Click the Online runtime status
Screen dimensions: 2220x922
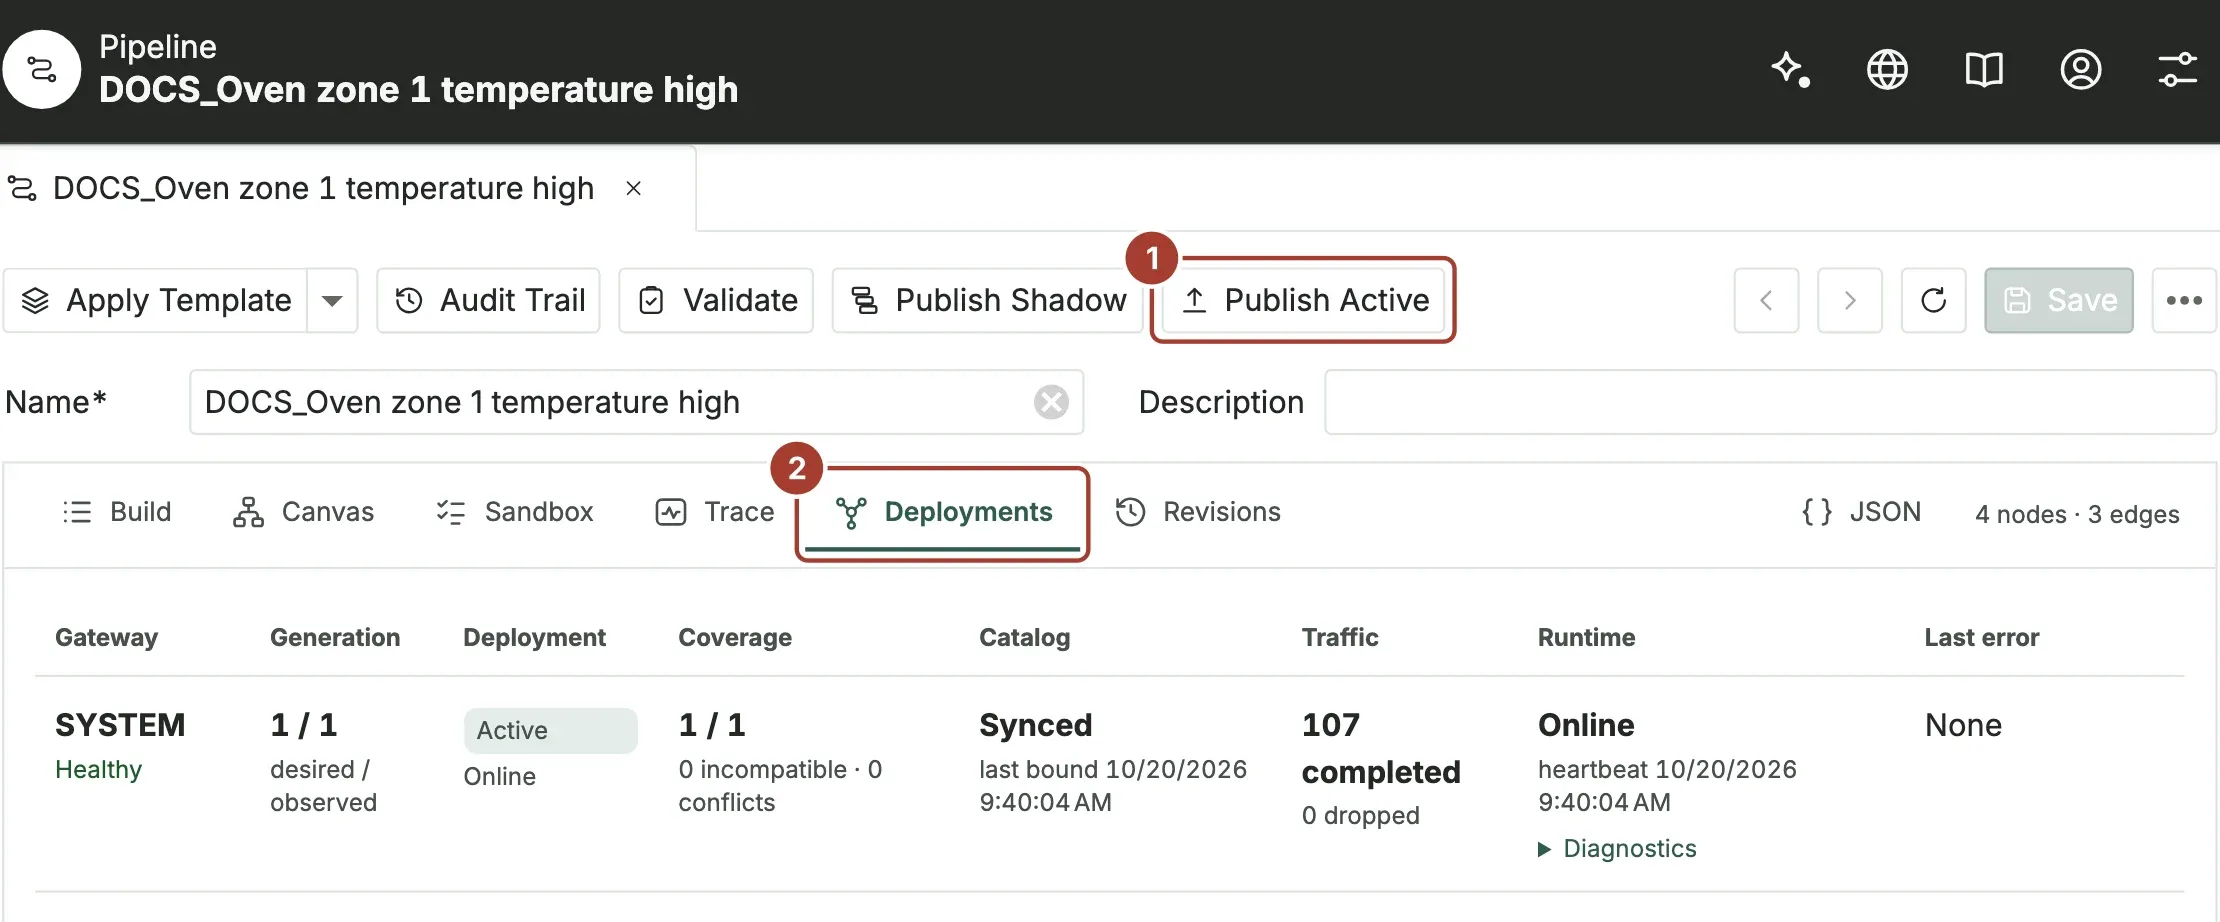tap(1586, 725)
